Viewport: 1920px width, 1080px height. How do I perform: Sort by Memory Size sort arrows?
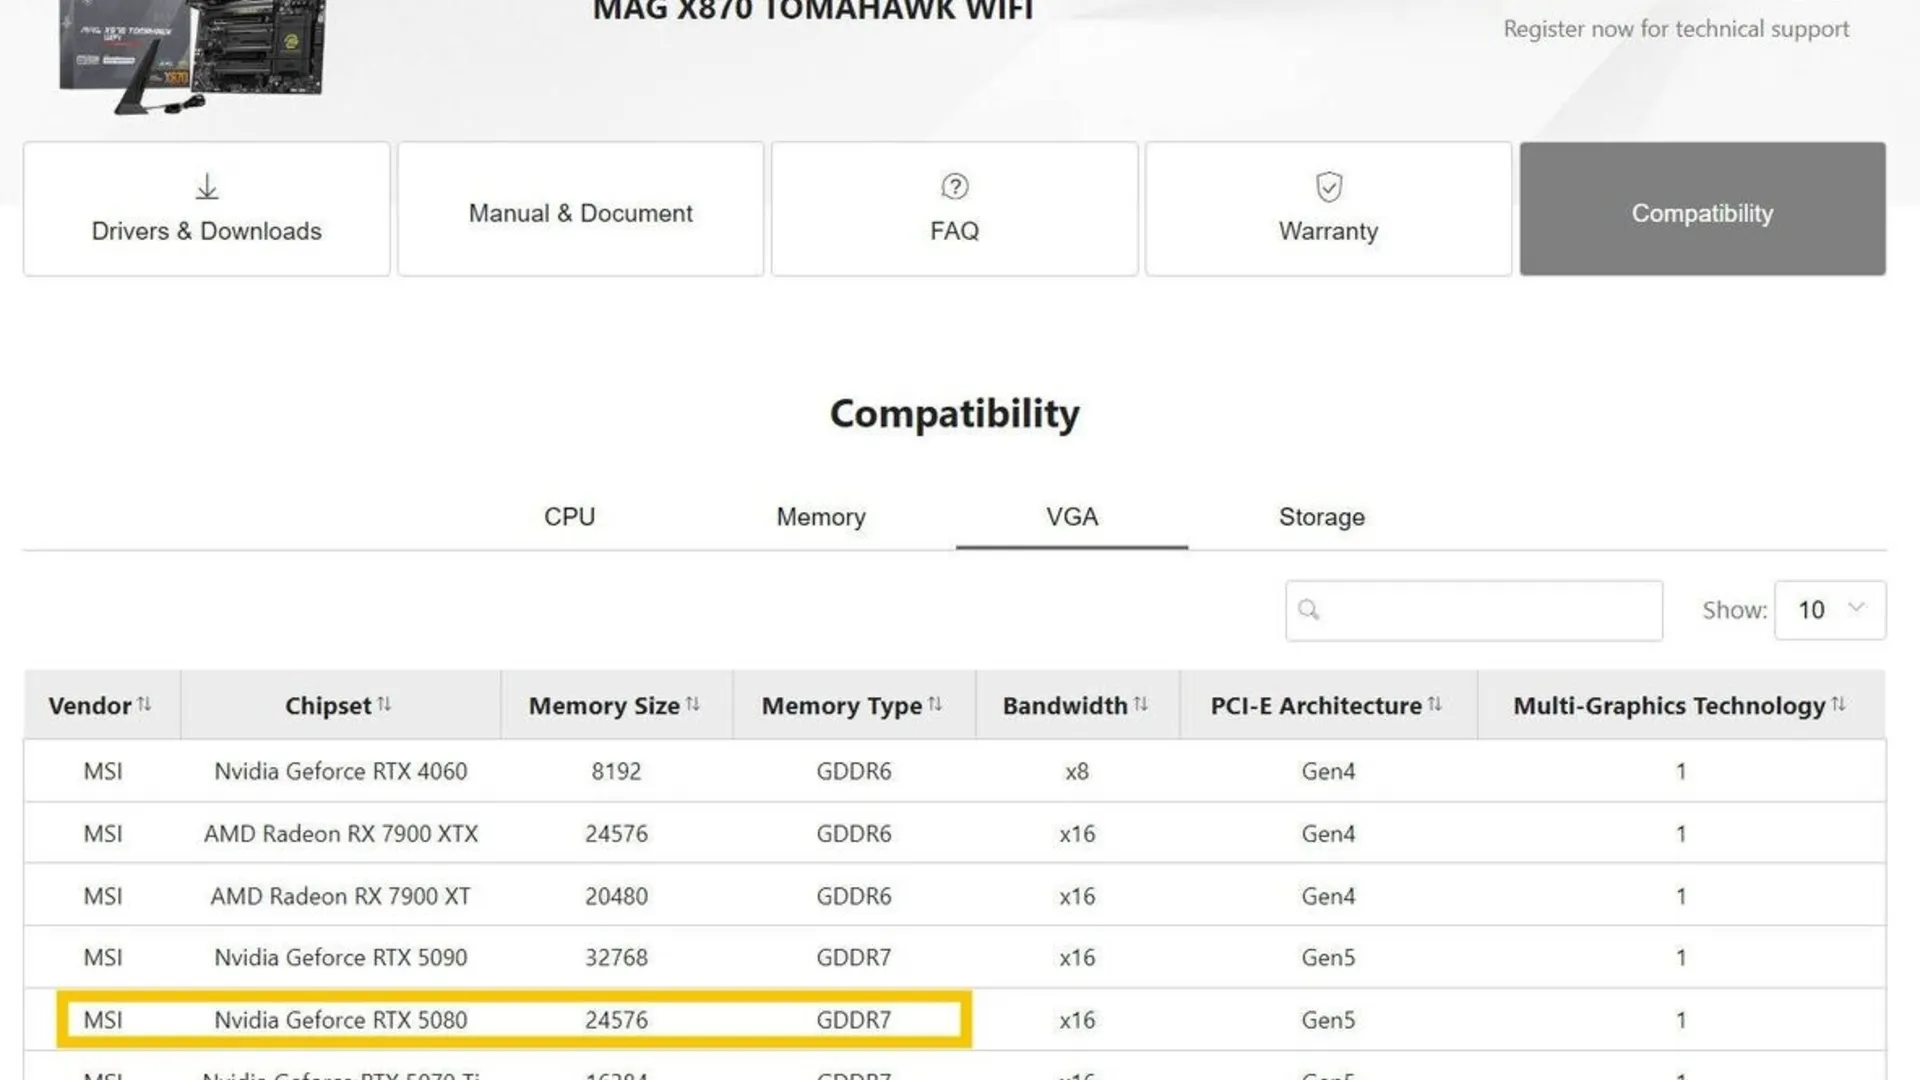coord(693,704)
